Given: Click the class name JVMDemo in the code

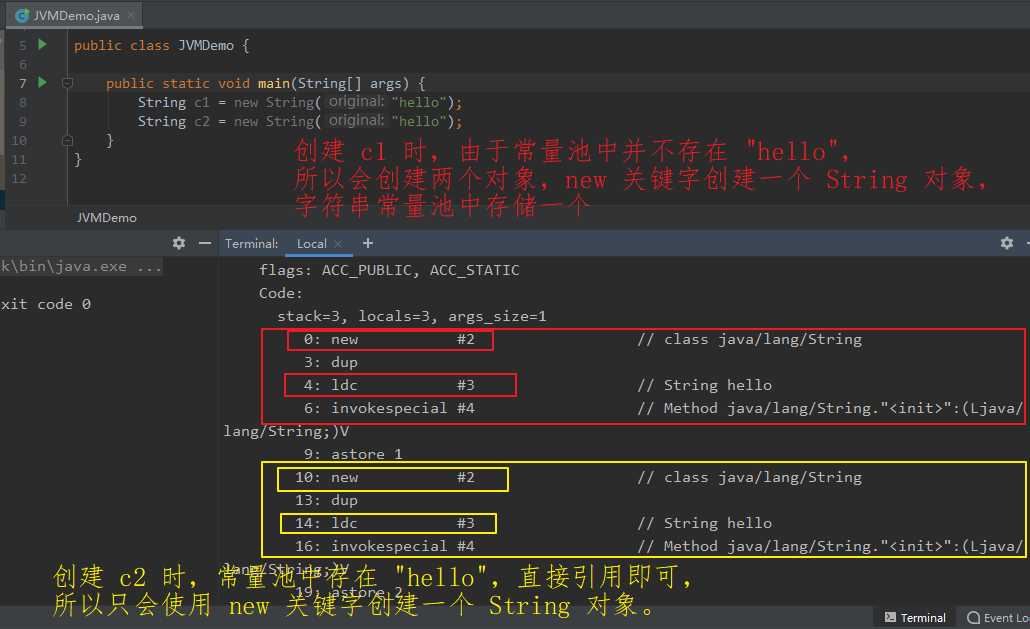Looking at the screenshot, I should 206,45.
